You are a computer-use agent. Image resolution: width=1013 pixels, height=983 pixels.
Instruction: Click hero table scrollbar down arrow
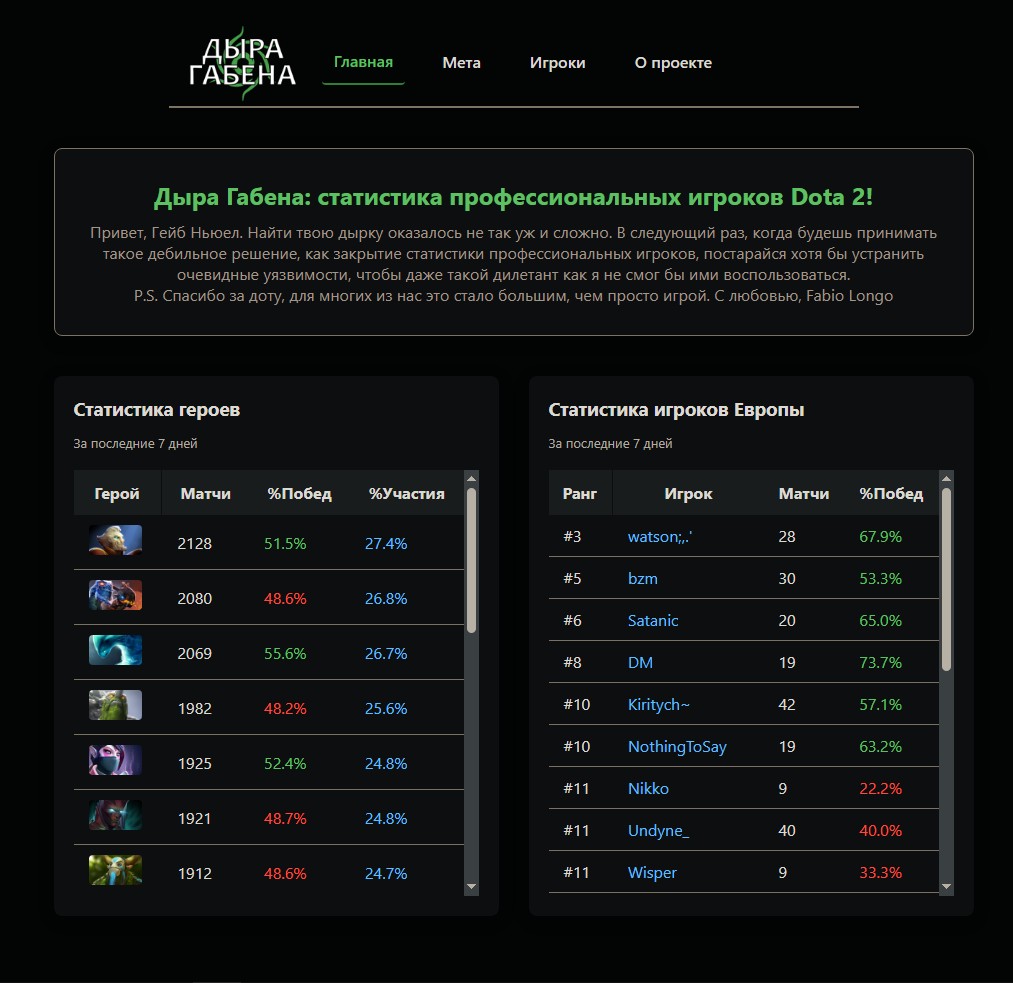tap(472, 887)
